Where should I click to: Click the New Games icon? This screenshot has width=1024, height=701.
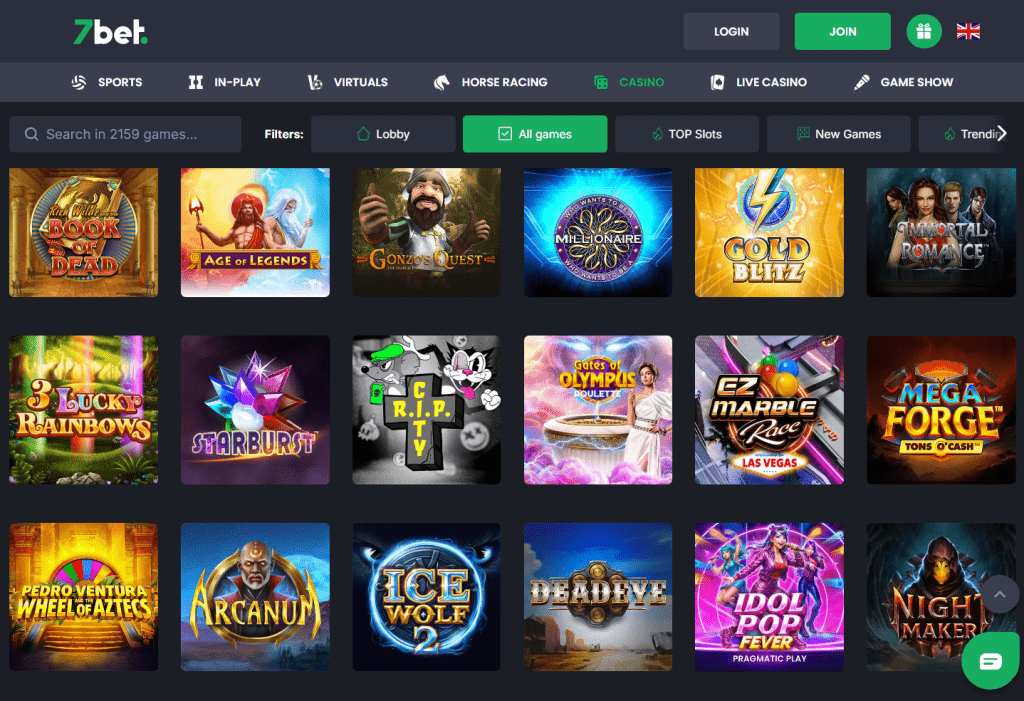tap(803, 134)
